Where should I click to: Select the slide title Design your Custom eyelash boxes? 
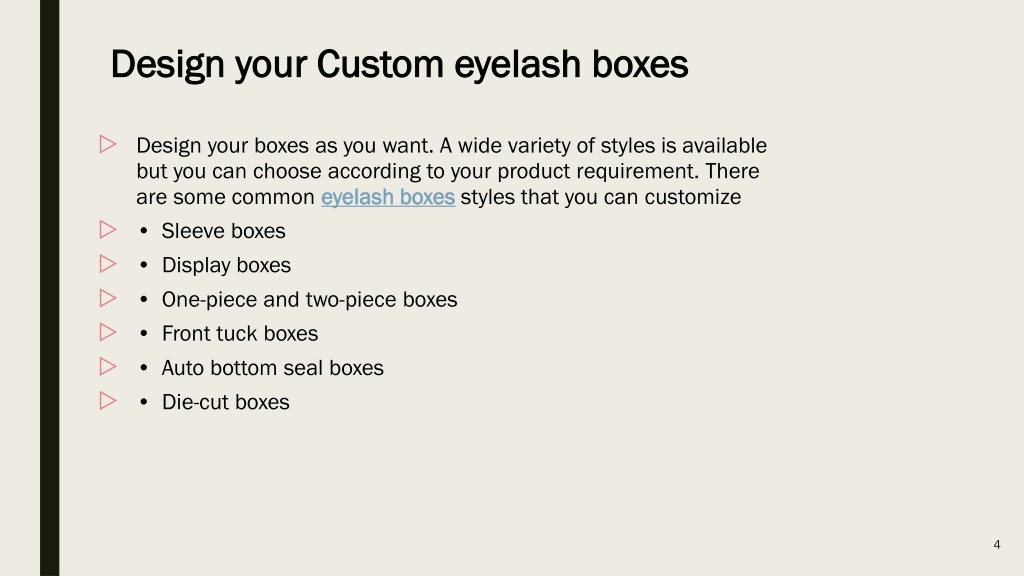pos(399,65)
